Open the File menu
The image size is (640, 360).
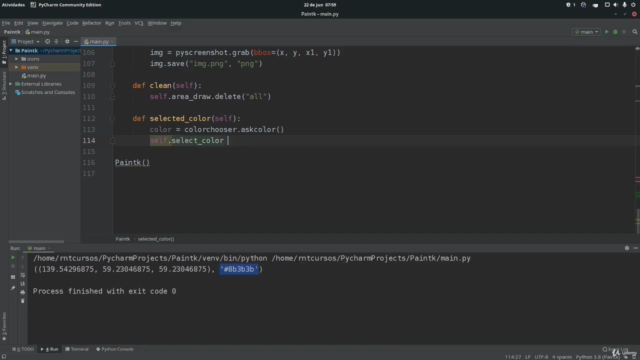tap(6, 23)
